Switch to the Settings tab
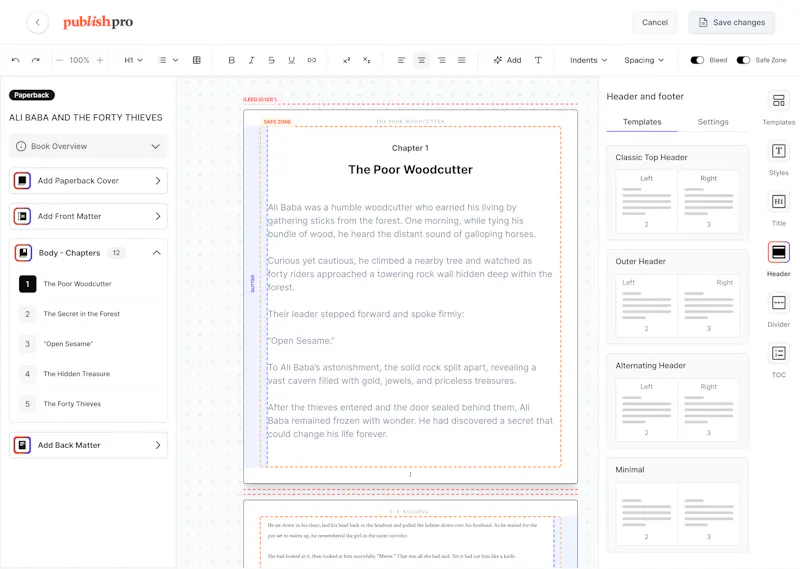Image resolution: width=800 pixels, height=569 pixels. pos(713,122)
